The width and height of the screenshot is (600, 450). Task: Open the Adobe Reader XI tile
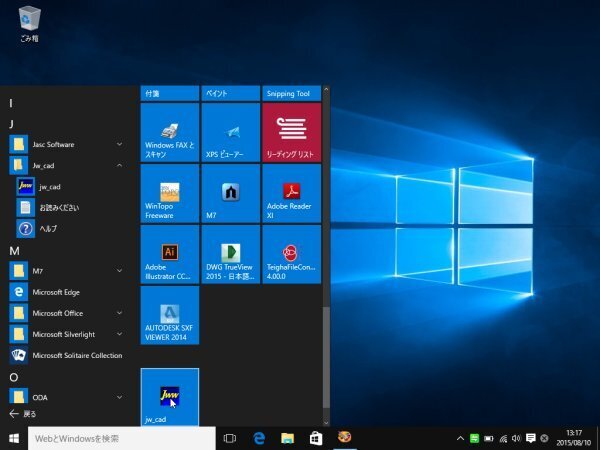click(292, 194)
